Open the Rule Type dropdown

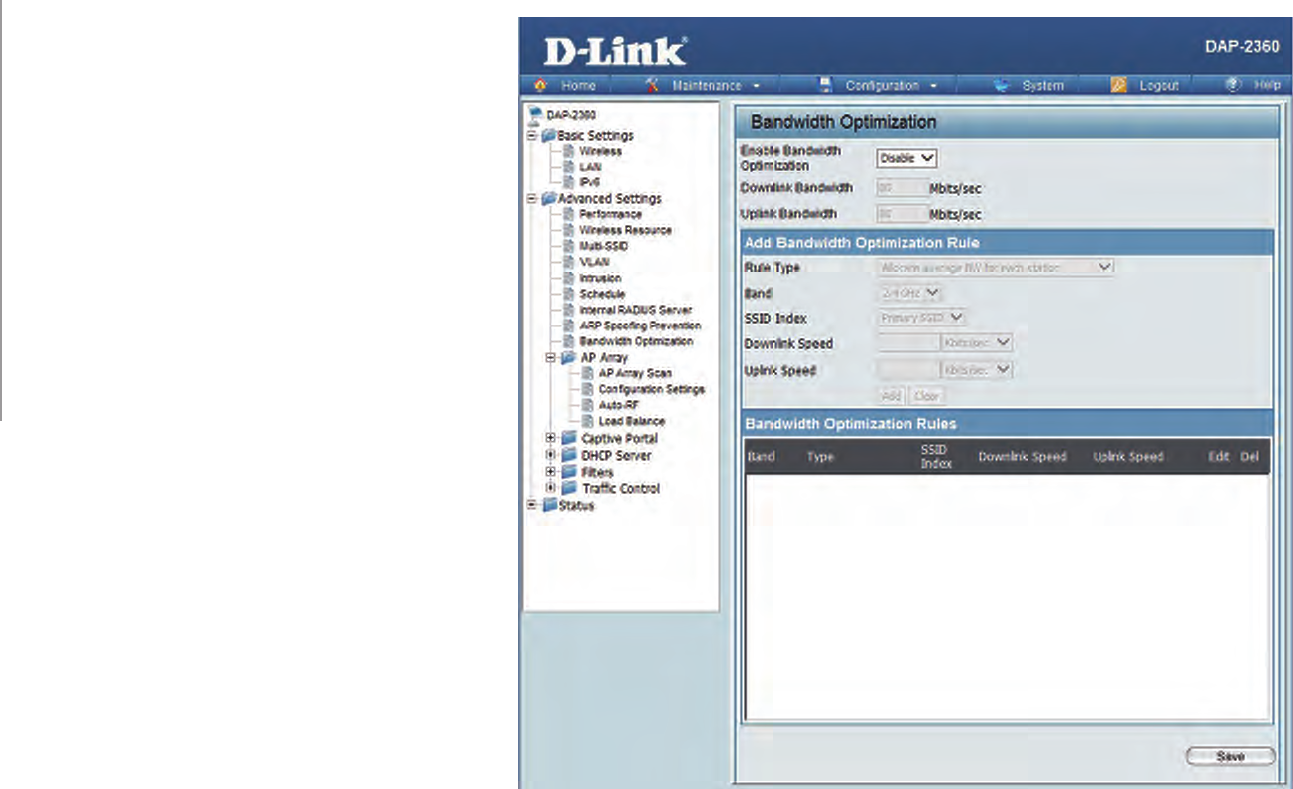(995, 267)
